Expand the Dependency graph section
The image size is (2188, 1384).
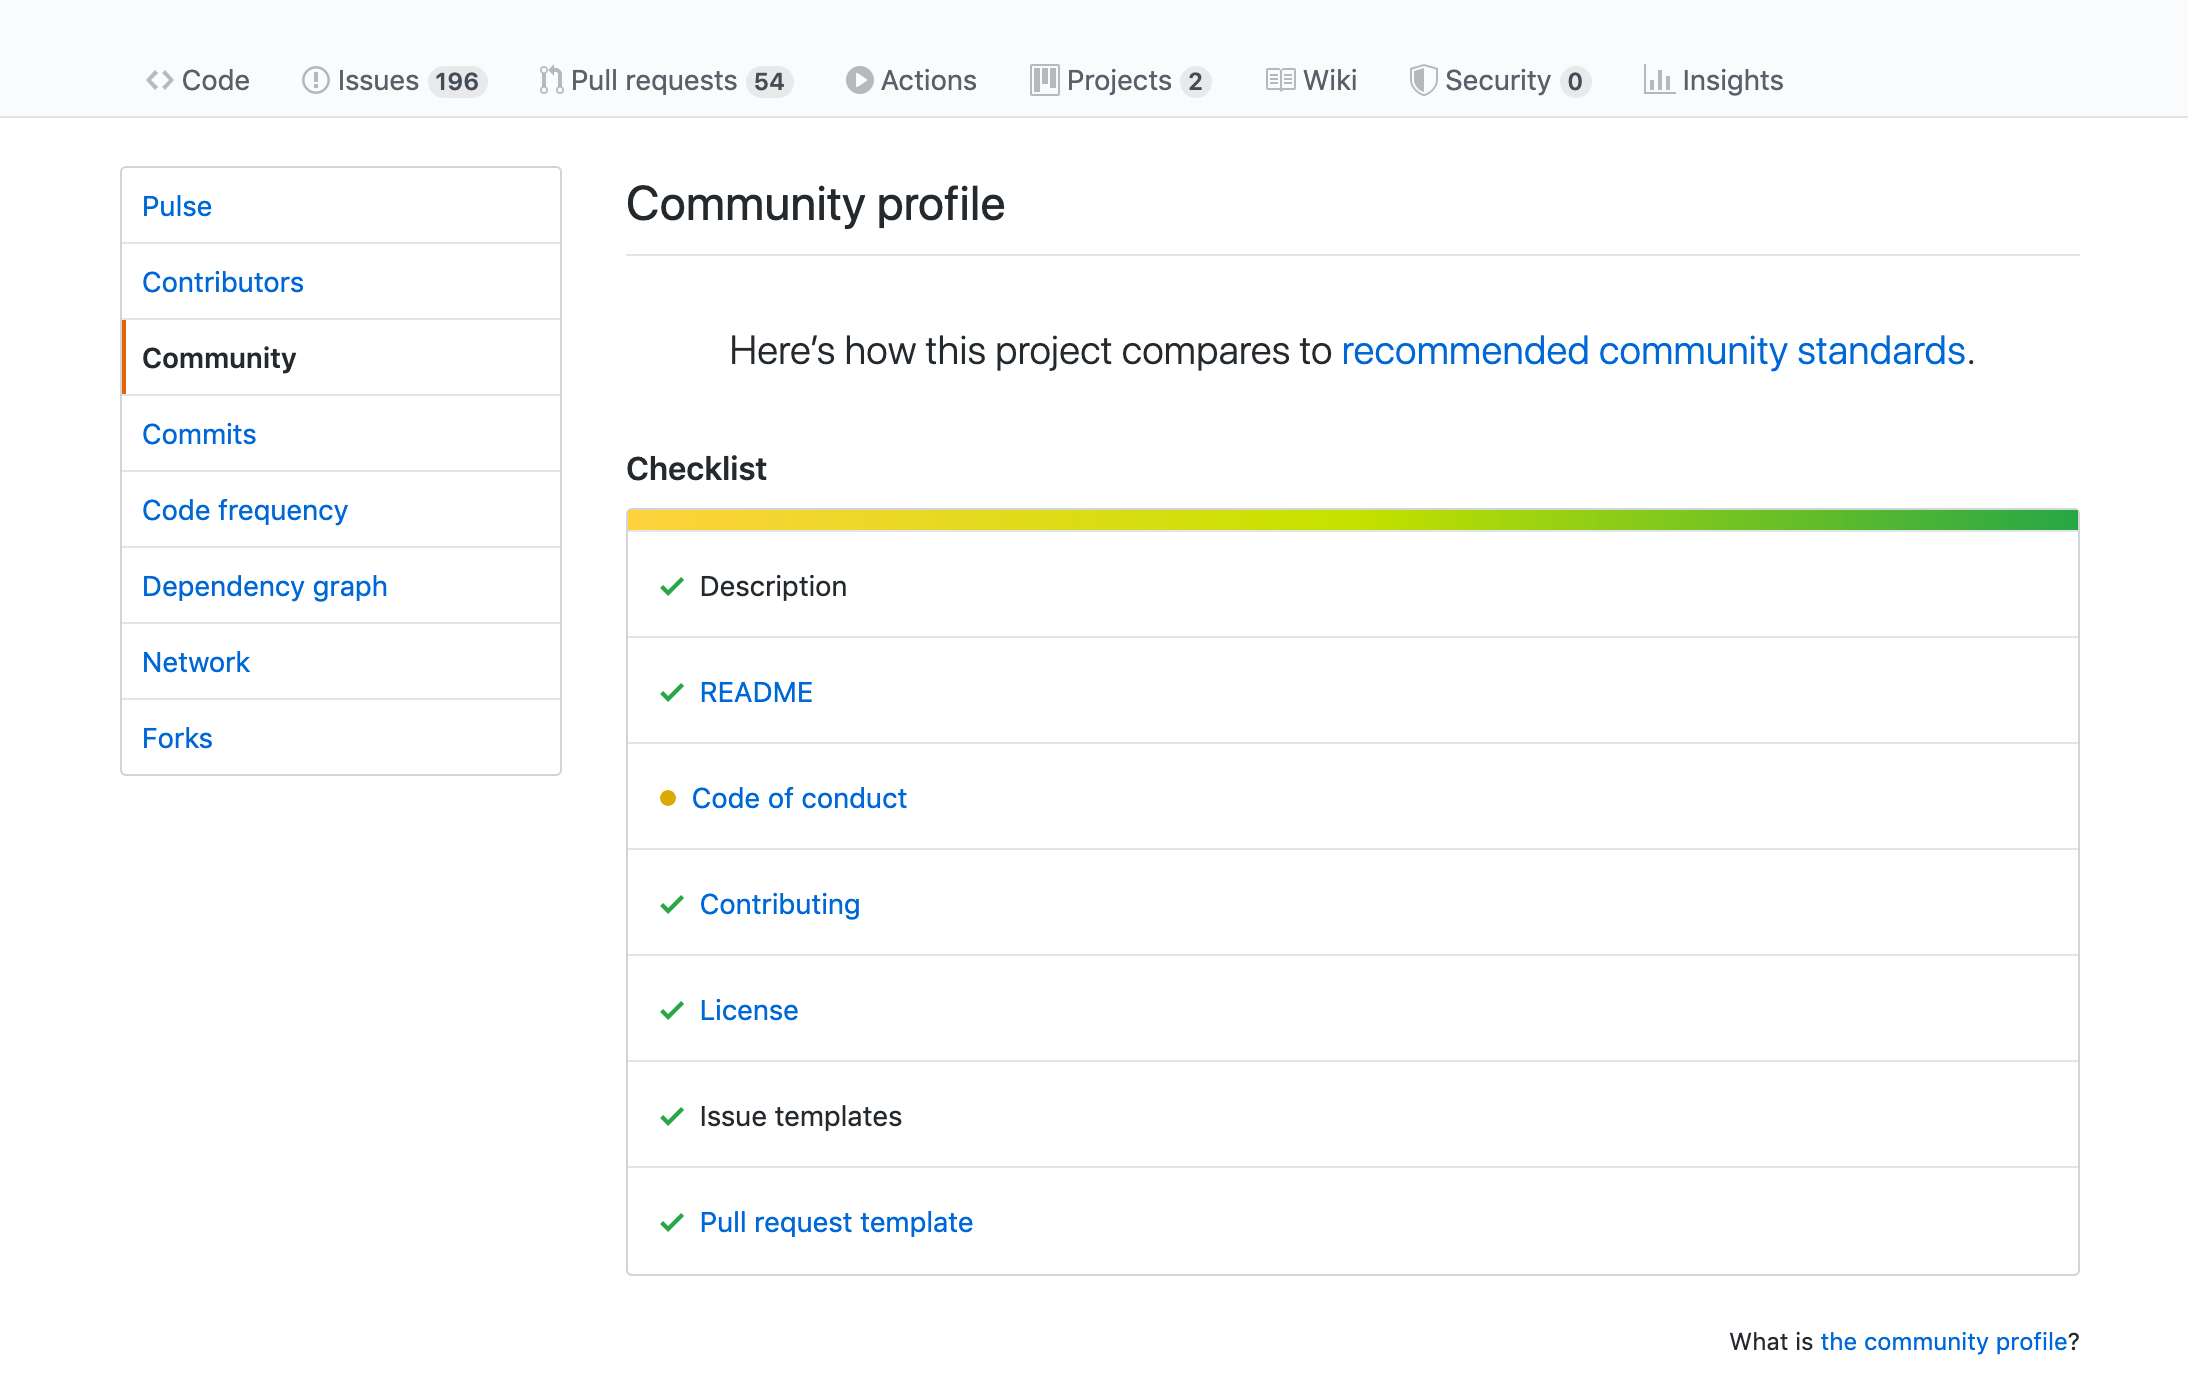(263, 585)
